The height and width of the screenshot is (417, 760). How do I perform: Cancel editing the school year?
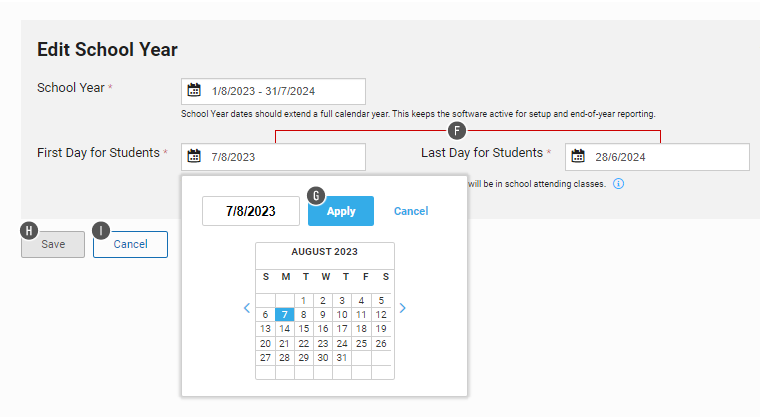point(130,244)
